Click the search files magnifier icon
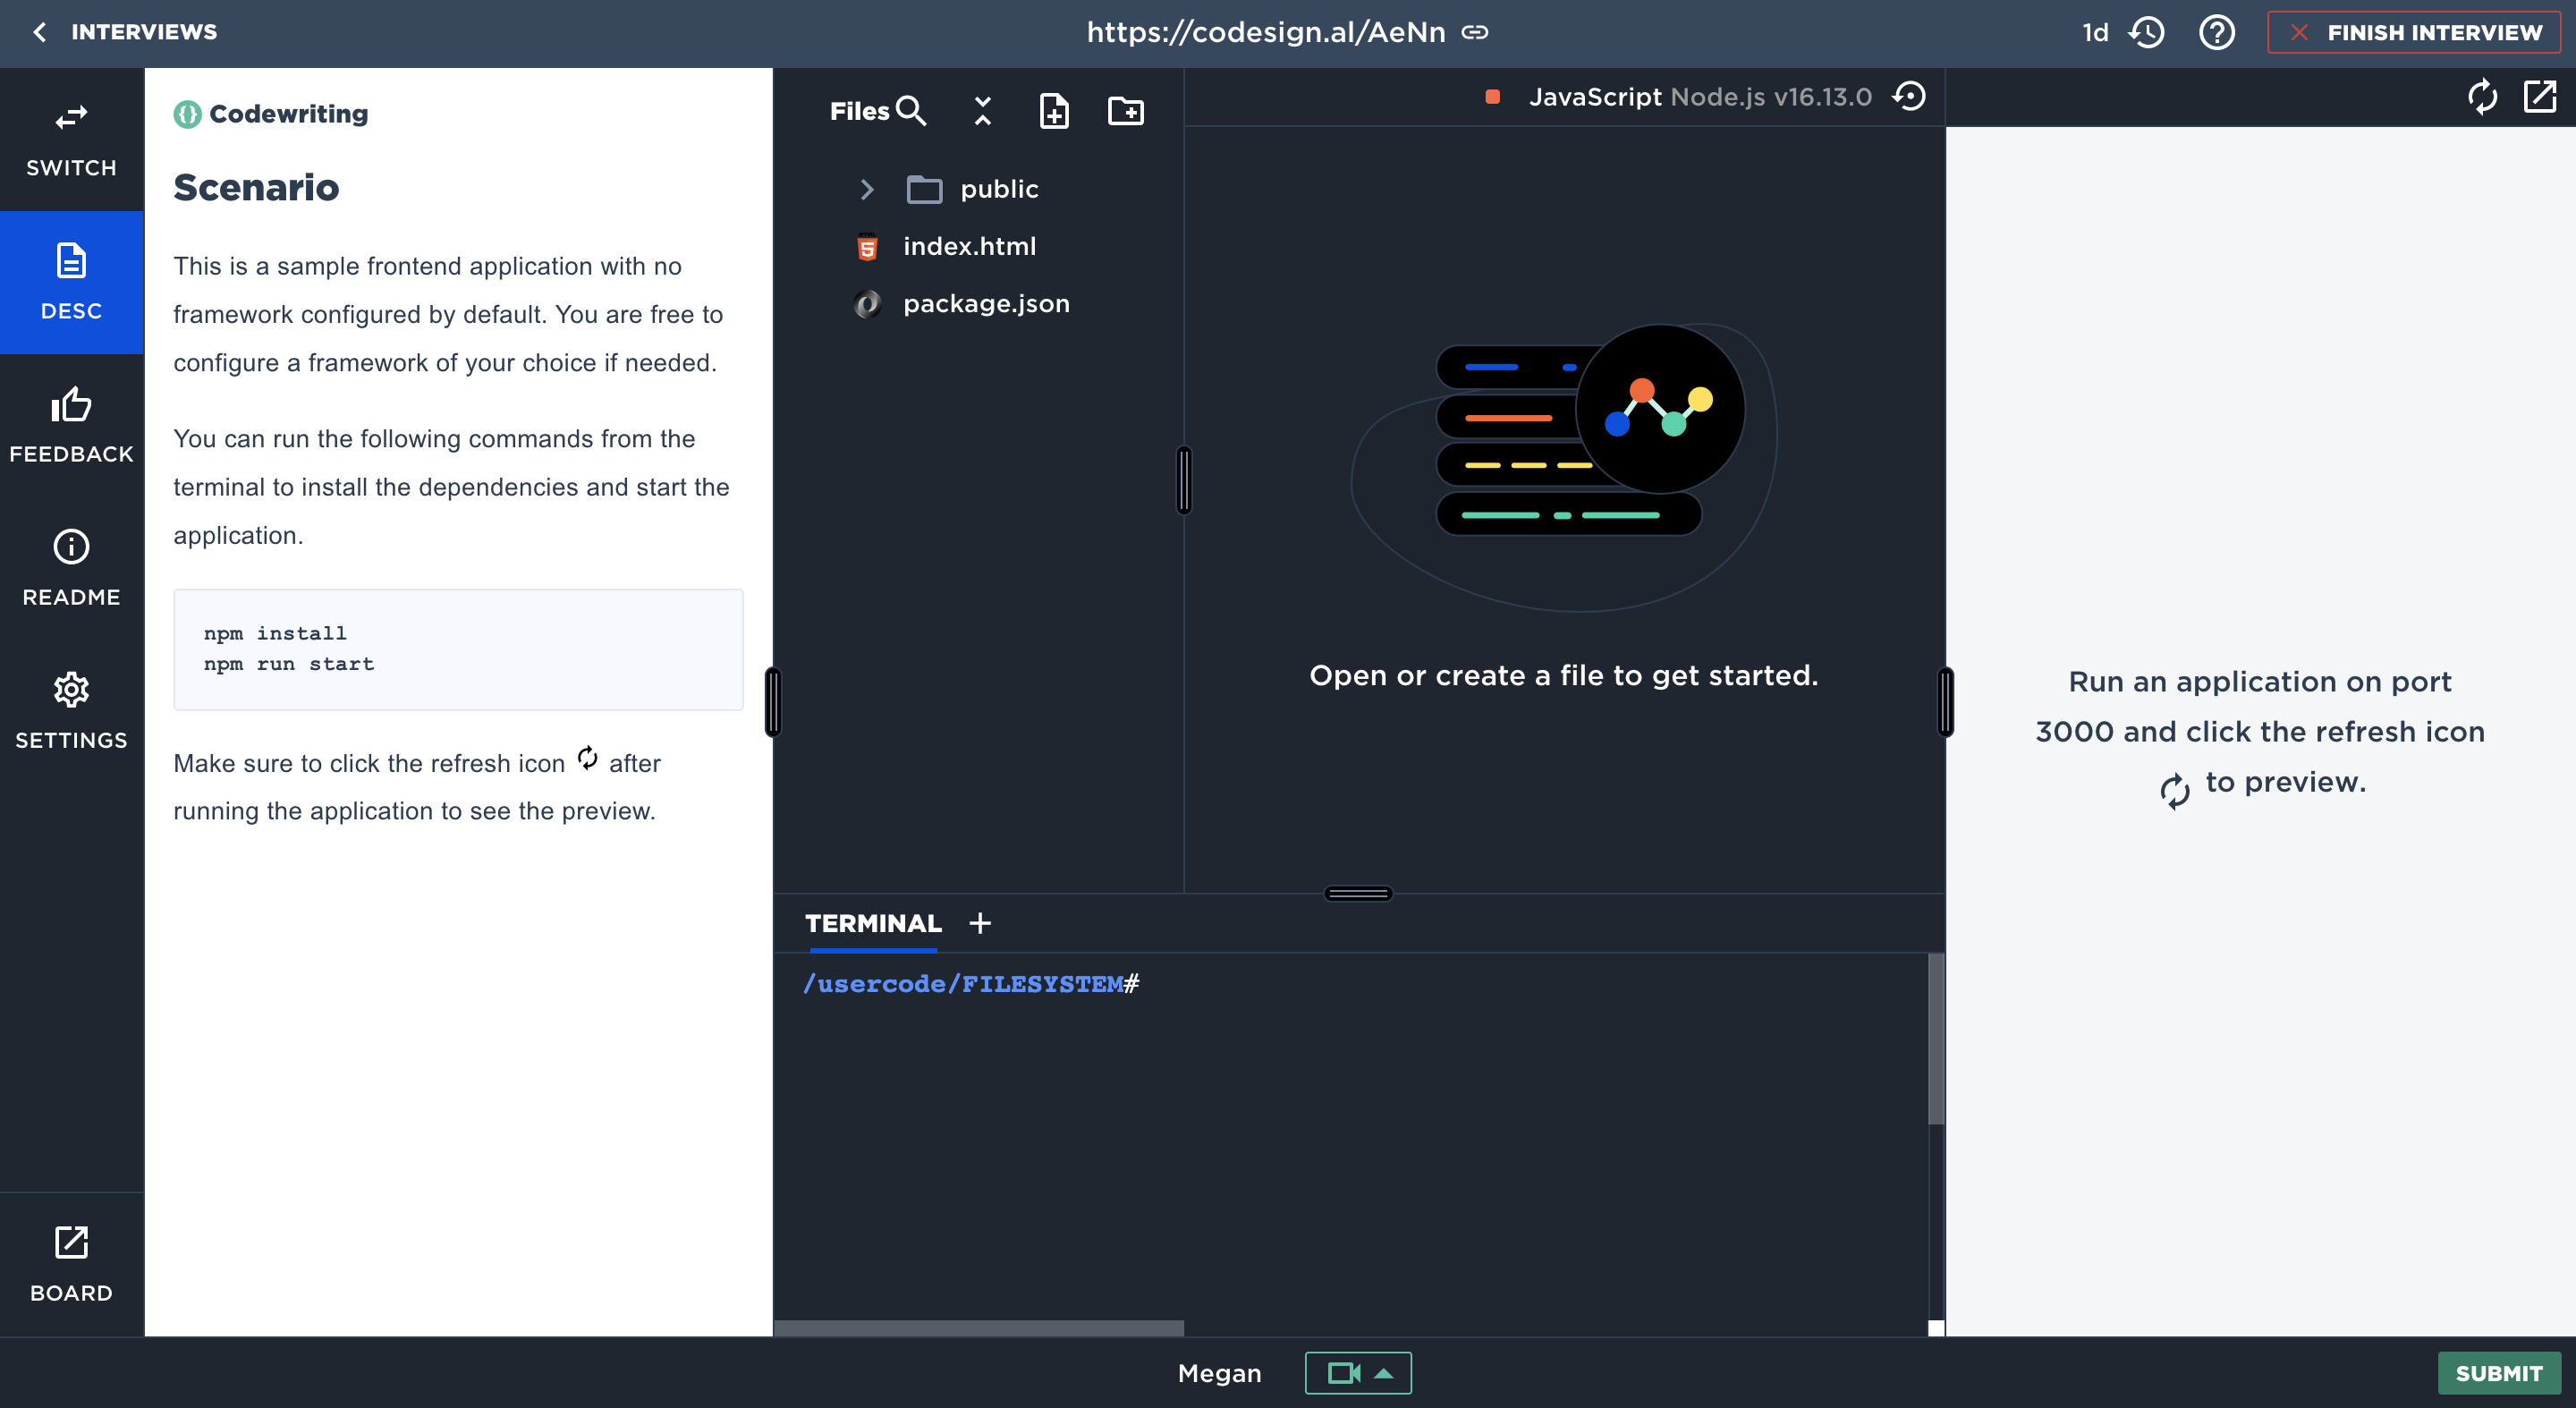The height and width of the screenshot is (1408, 2576). pyautogui.click(x=910, y=111)
